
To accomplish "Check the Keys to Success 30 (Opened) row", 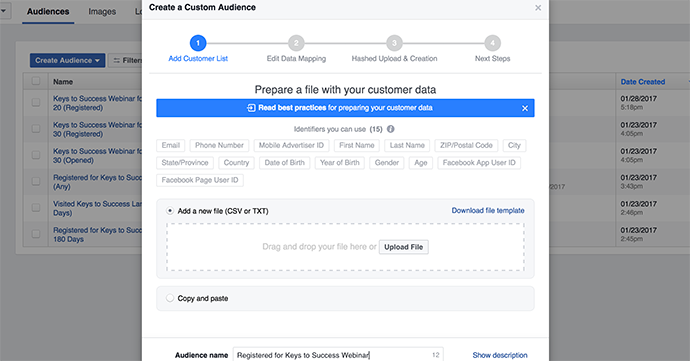I will [x=36, y=155].
